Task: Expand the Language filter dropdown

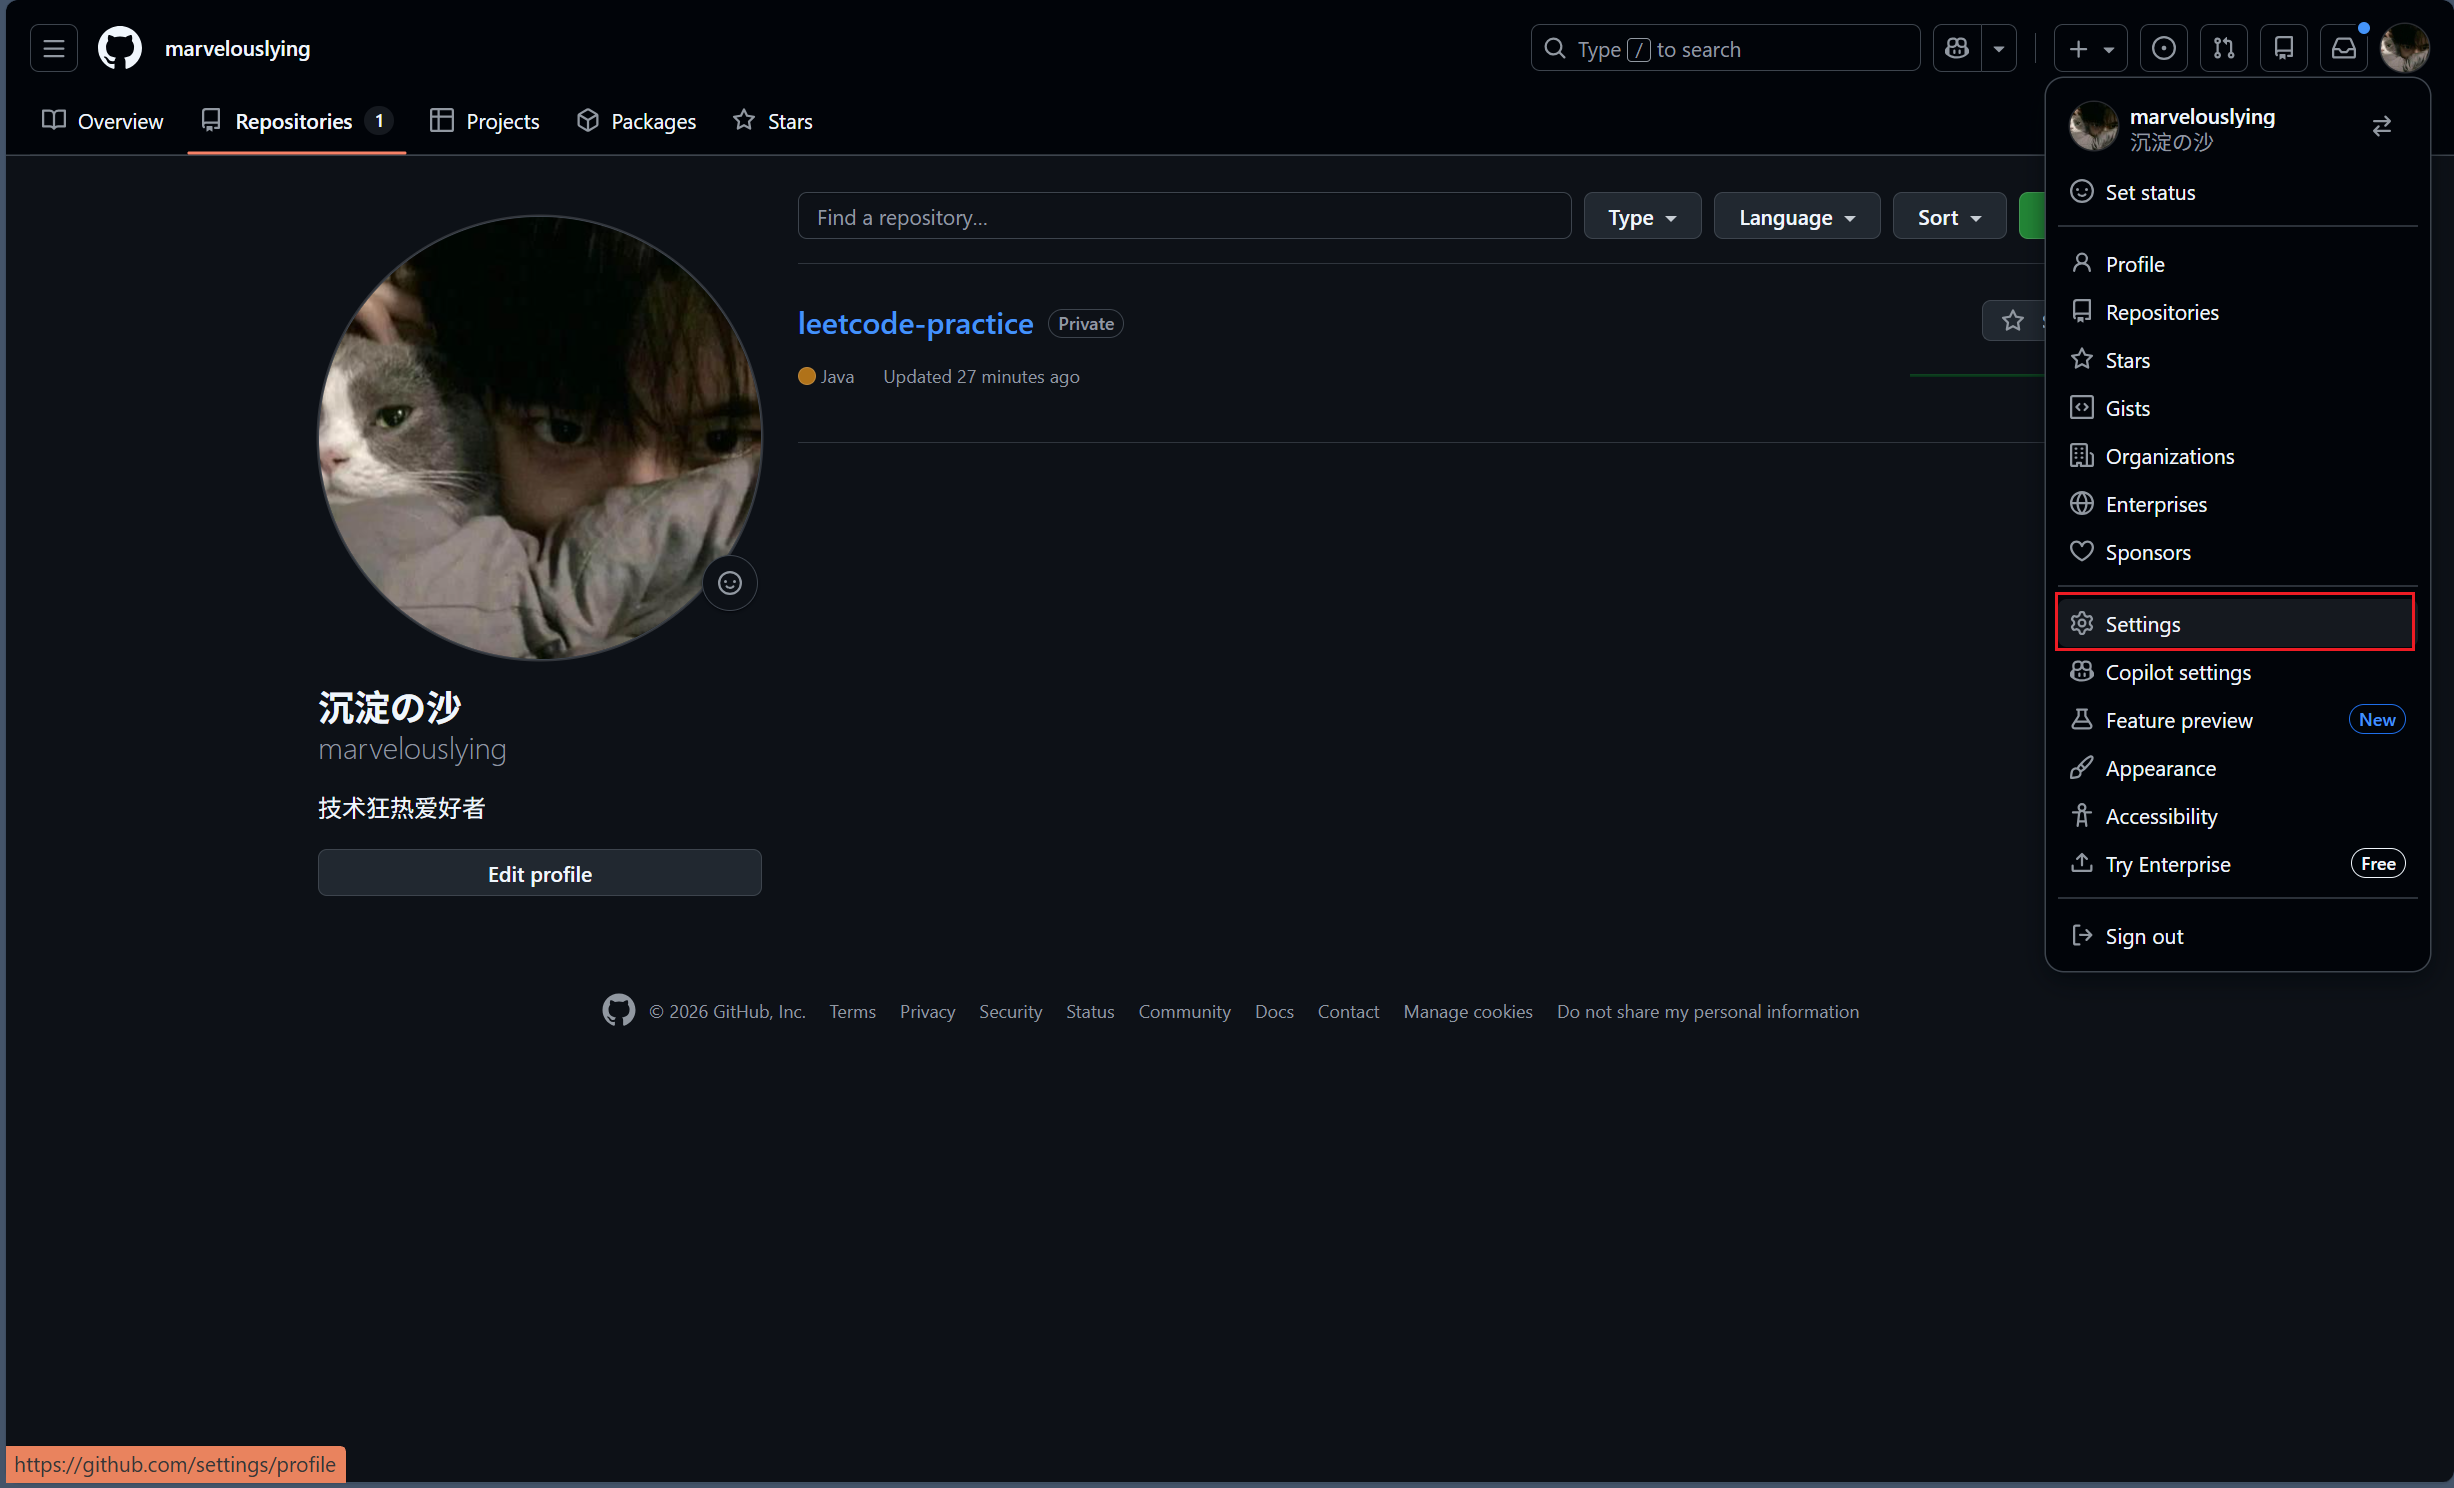Action: tap(1796, 217)
